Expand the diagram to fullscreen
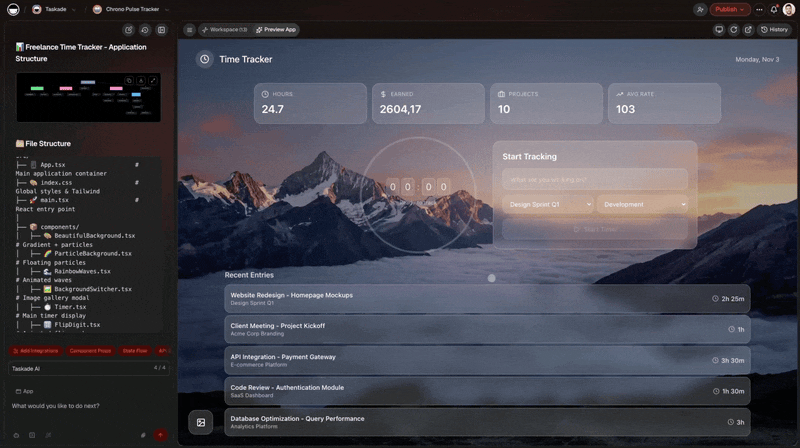800x448 pixels. pyautogui.click(x=153, y=81)
